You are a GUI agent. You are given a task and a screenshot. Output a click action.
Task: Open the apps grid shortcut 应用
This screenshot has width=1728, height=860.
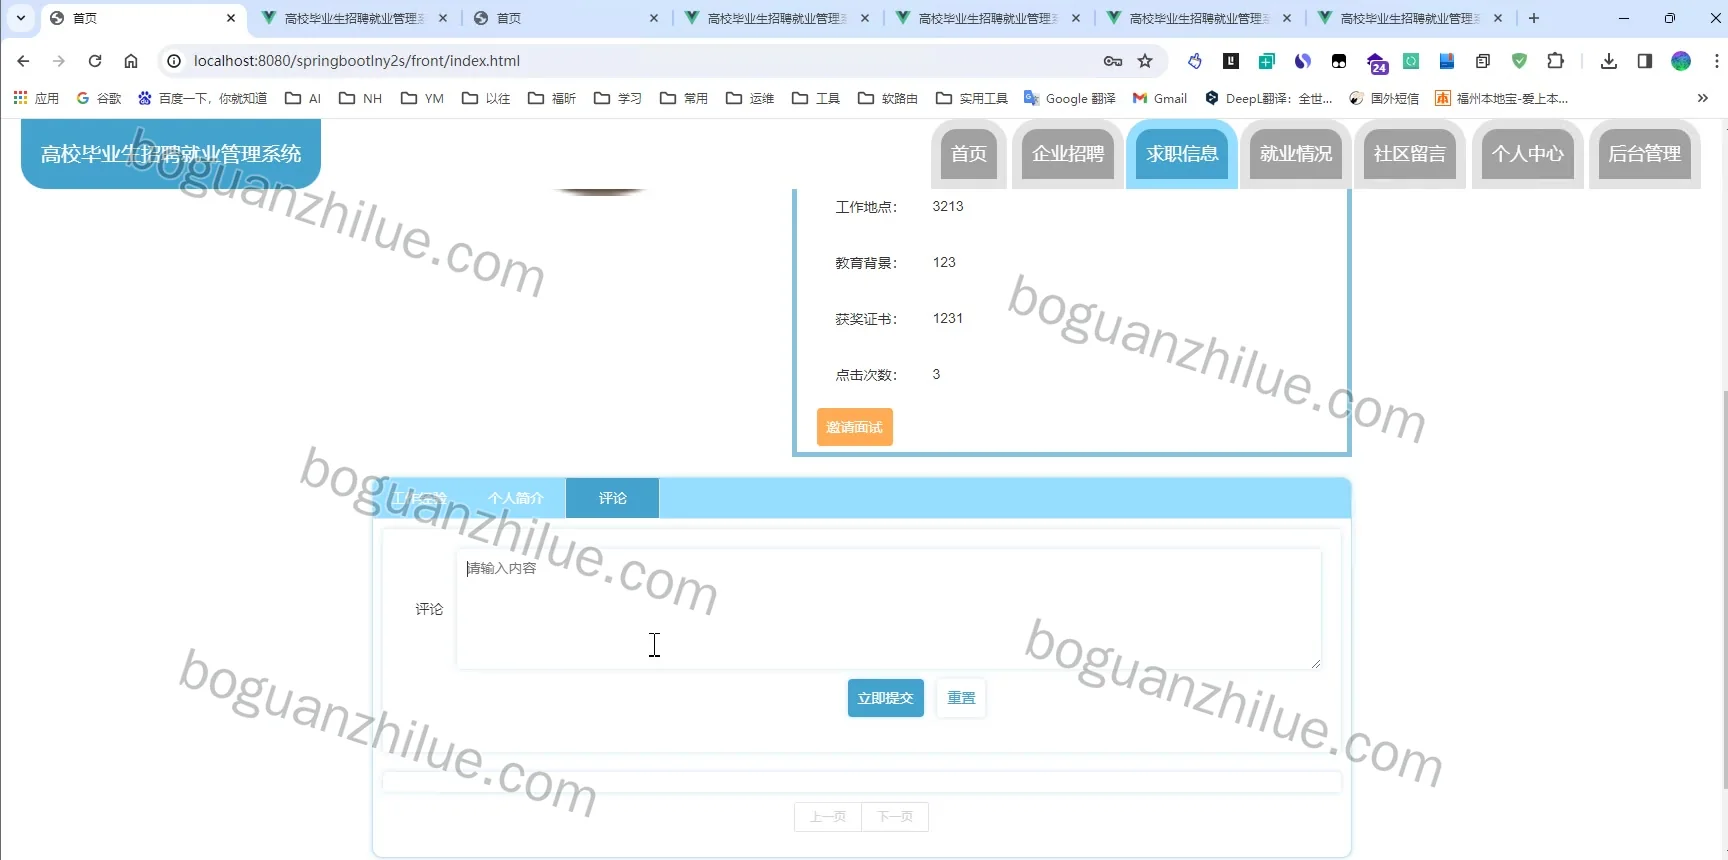point(36,98)
